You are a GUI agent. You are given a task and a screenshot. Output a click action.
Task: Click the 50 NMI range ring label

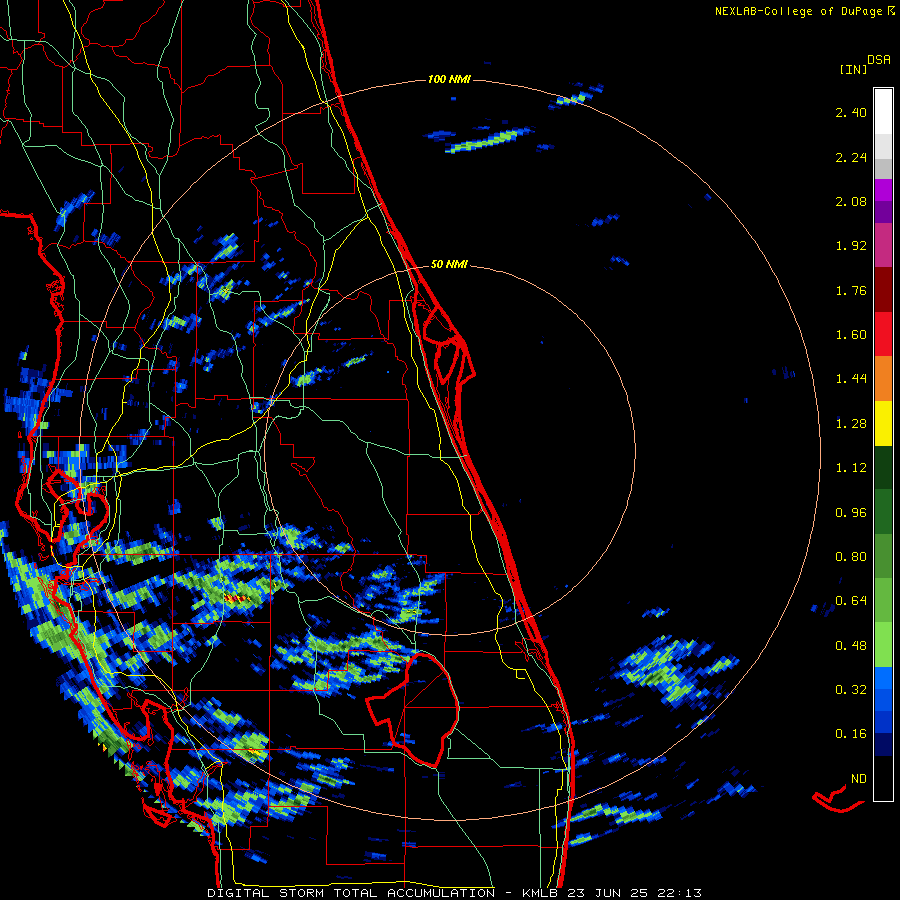[x=449, y=265]
